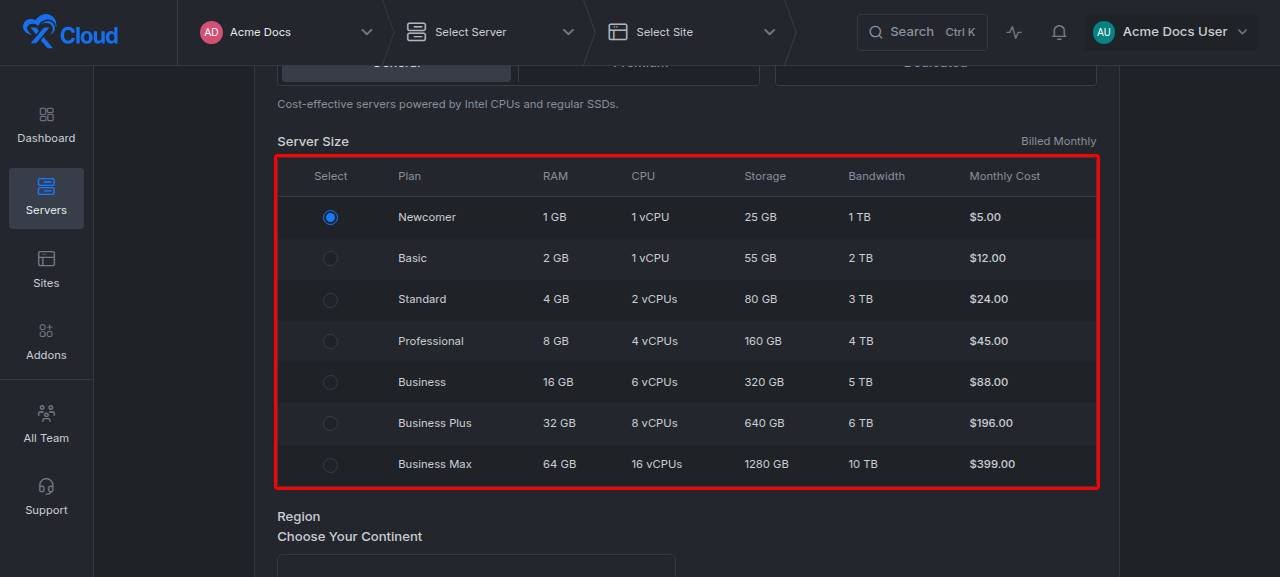Viewport: 1280px width, 577px height.
Task: Click the $24.00 monthly cost
Action: [x=989, y=299]
